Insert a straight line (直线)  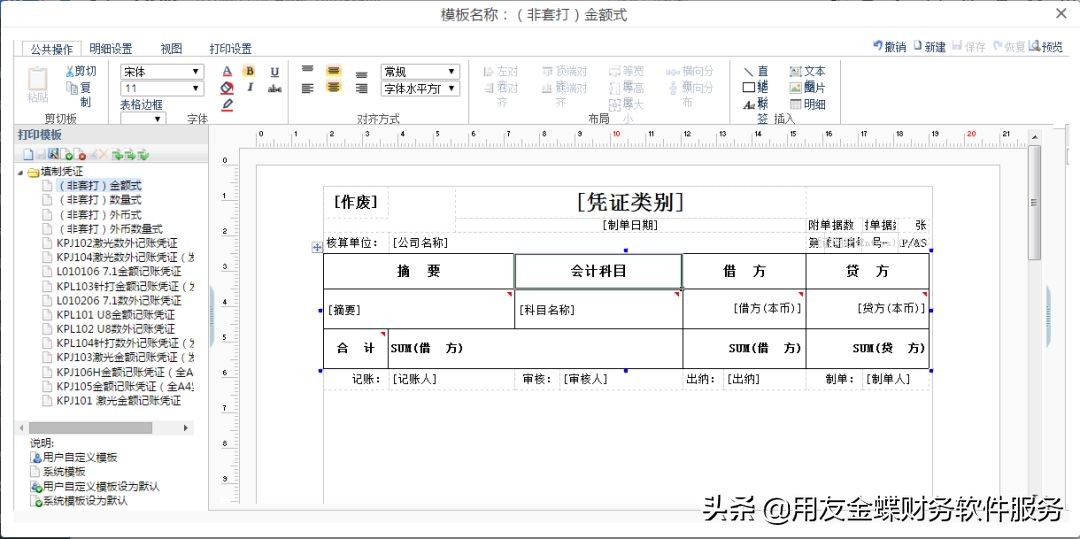point(756,71)
